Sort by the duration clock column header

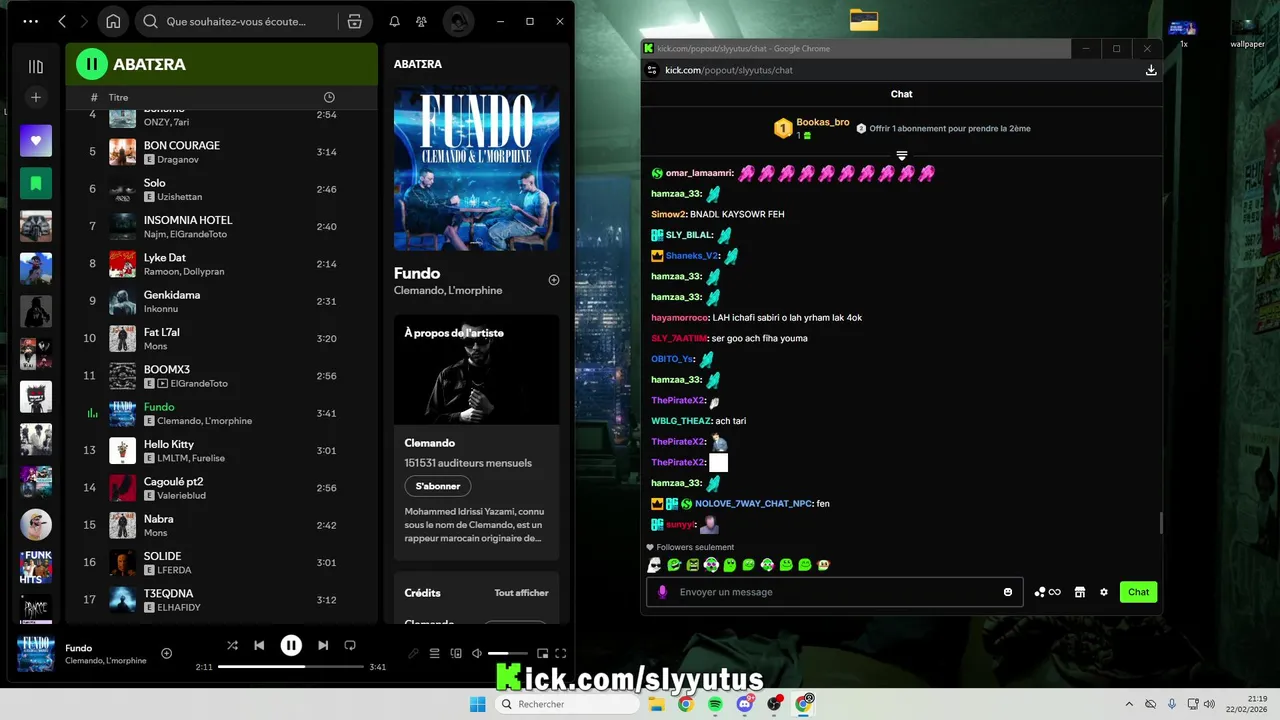coord(329,97)
